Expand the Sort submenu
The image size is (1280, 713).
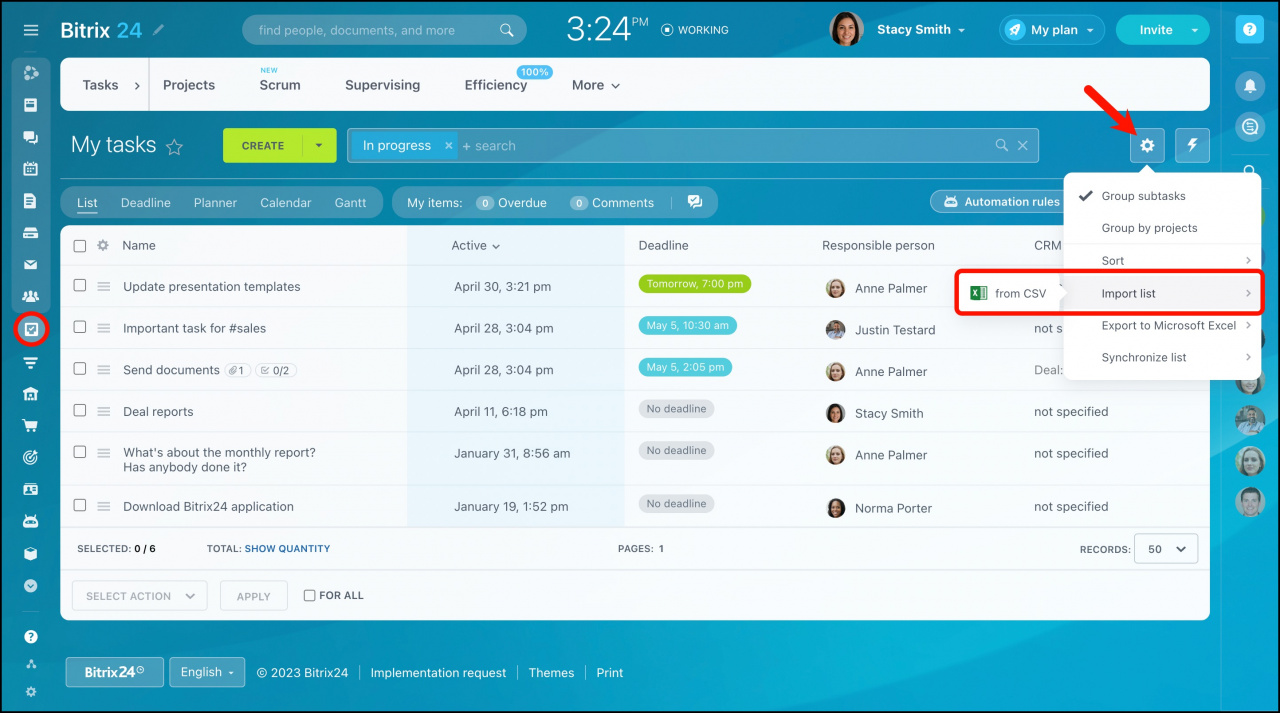(x=1162, y=261)
